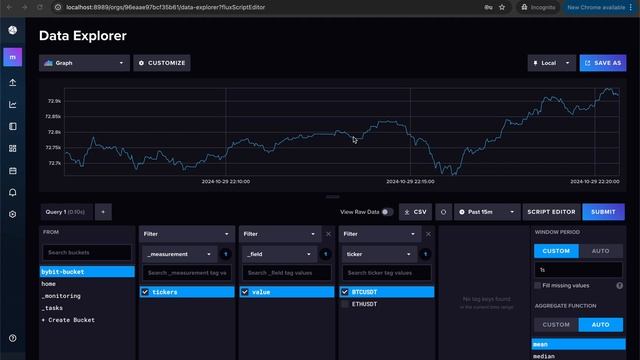This screenshot has height=360, width=640.
Task: Uncheck the BTCUSDT ticker checkbox
Action: coord(345,292)
